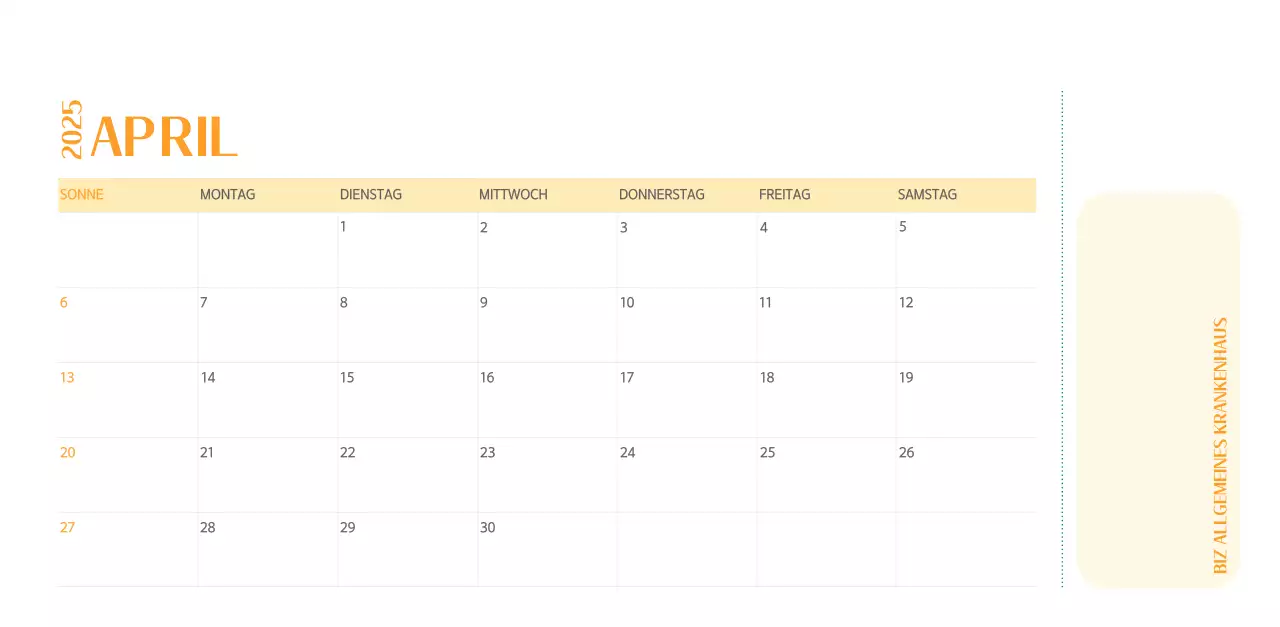Select the FREITAG column header
The height and width of the screenshot is (627, 1280).
pyautogui.click(x=784, y=195)
